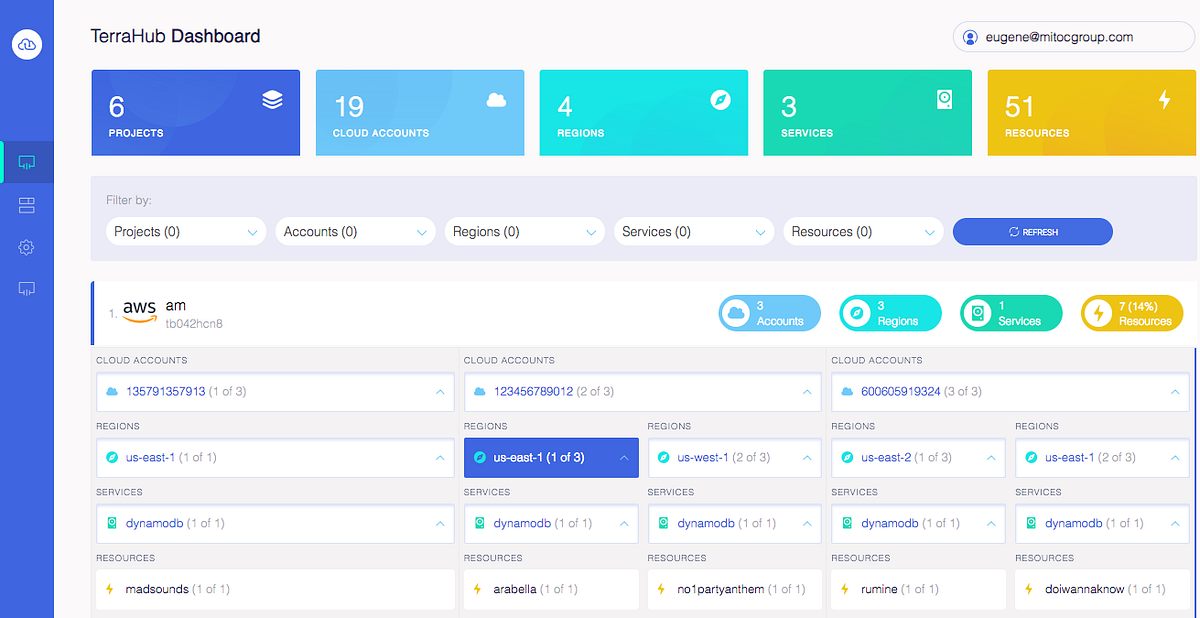The height and width of the screenshot is (618, 1200).
Task: Click the eugene@mitocgroup.com account field
Action: pyautogui.click(x=1073, y=36)
